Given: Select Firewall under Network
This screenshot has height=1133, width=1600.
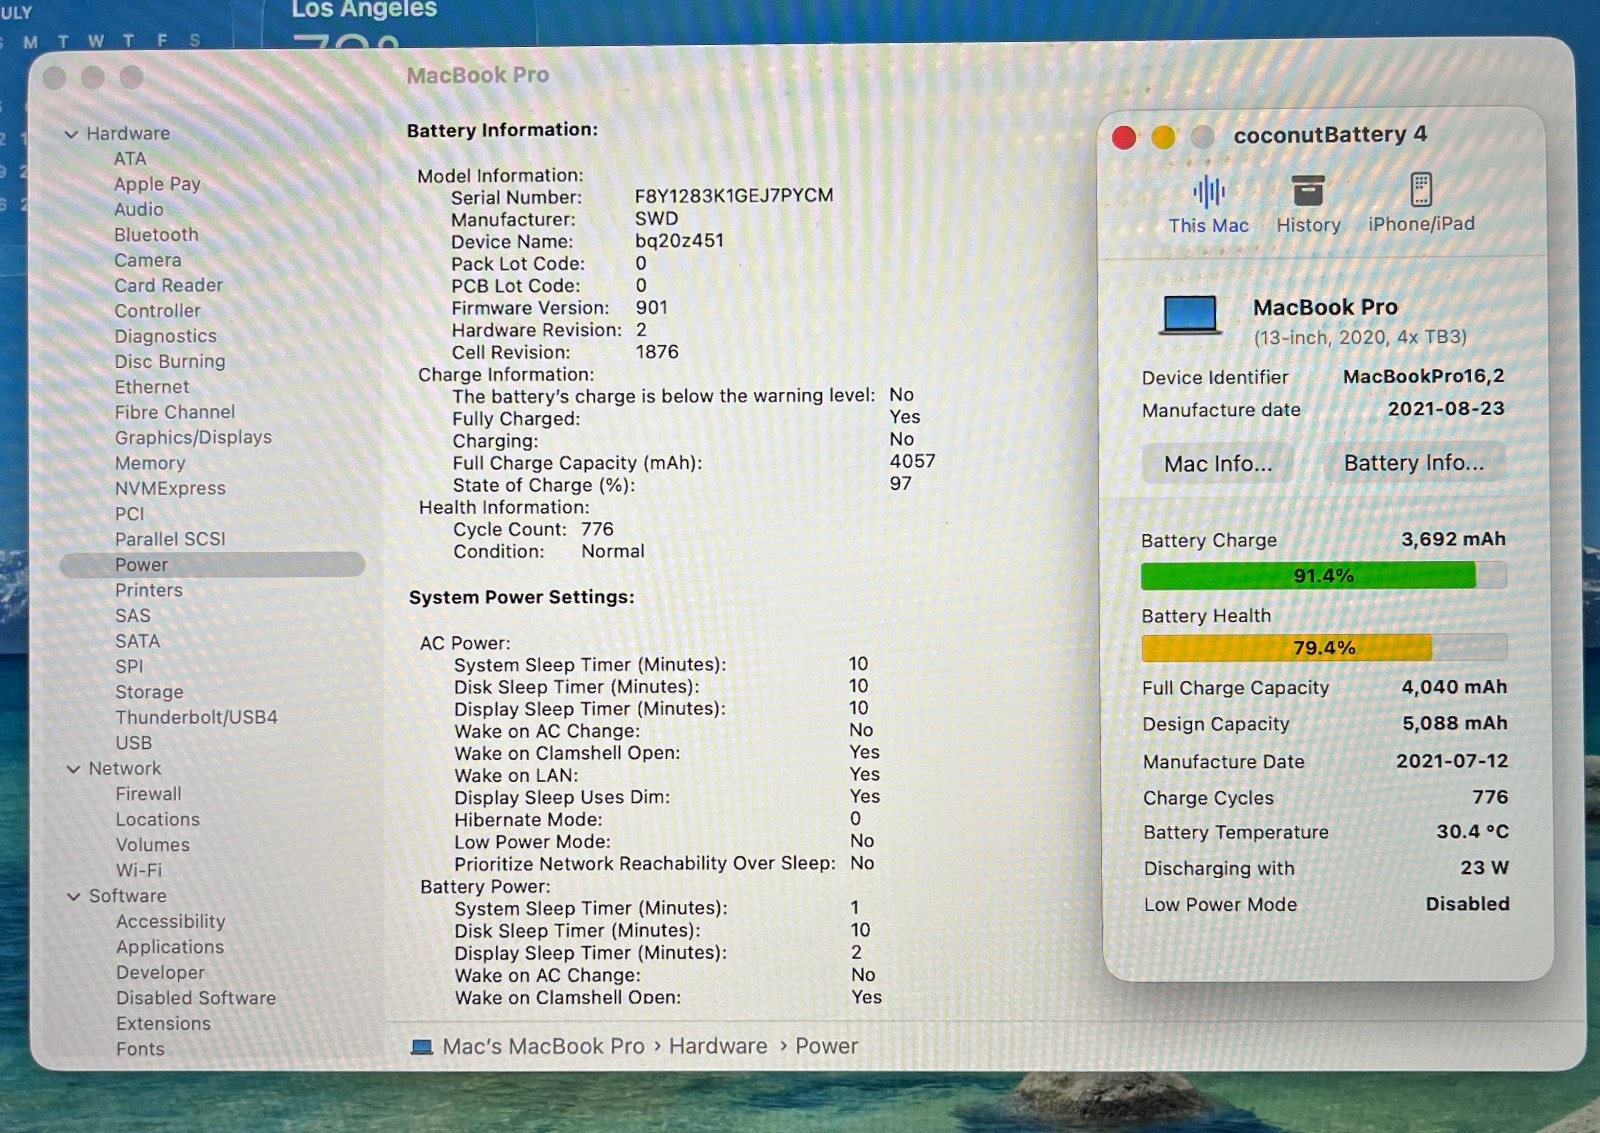Looking at the screenshot, I should point(148,795).
